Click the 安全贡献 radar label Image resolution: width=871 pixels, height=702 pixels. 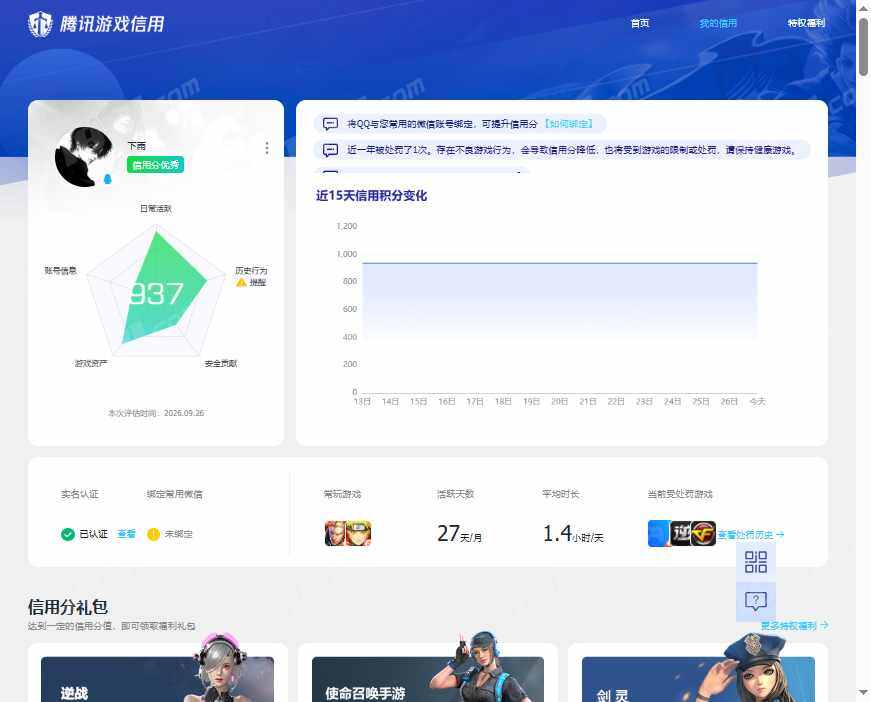pos(221,363)
